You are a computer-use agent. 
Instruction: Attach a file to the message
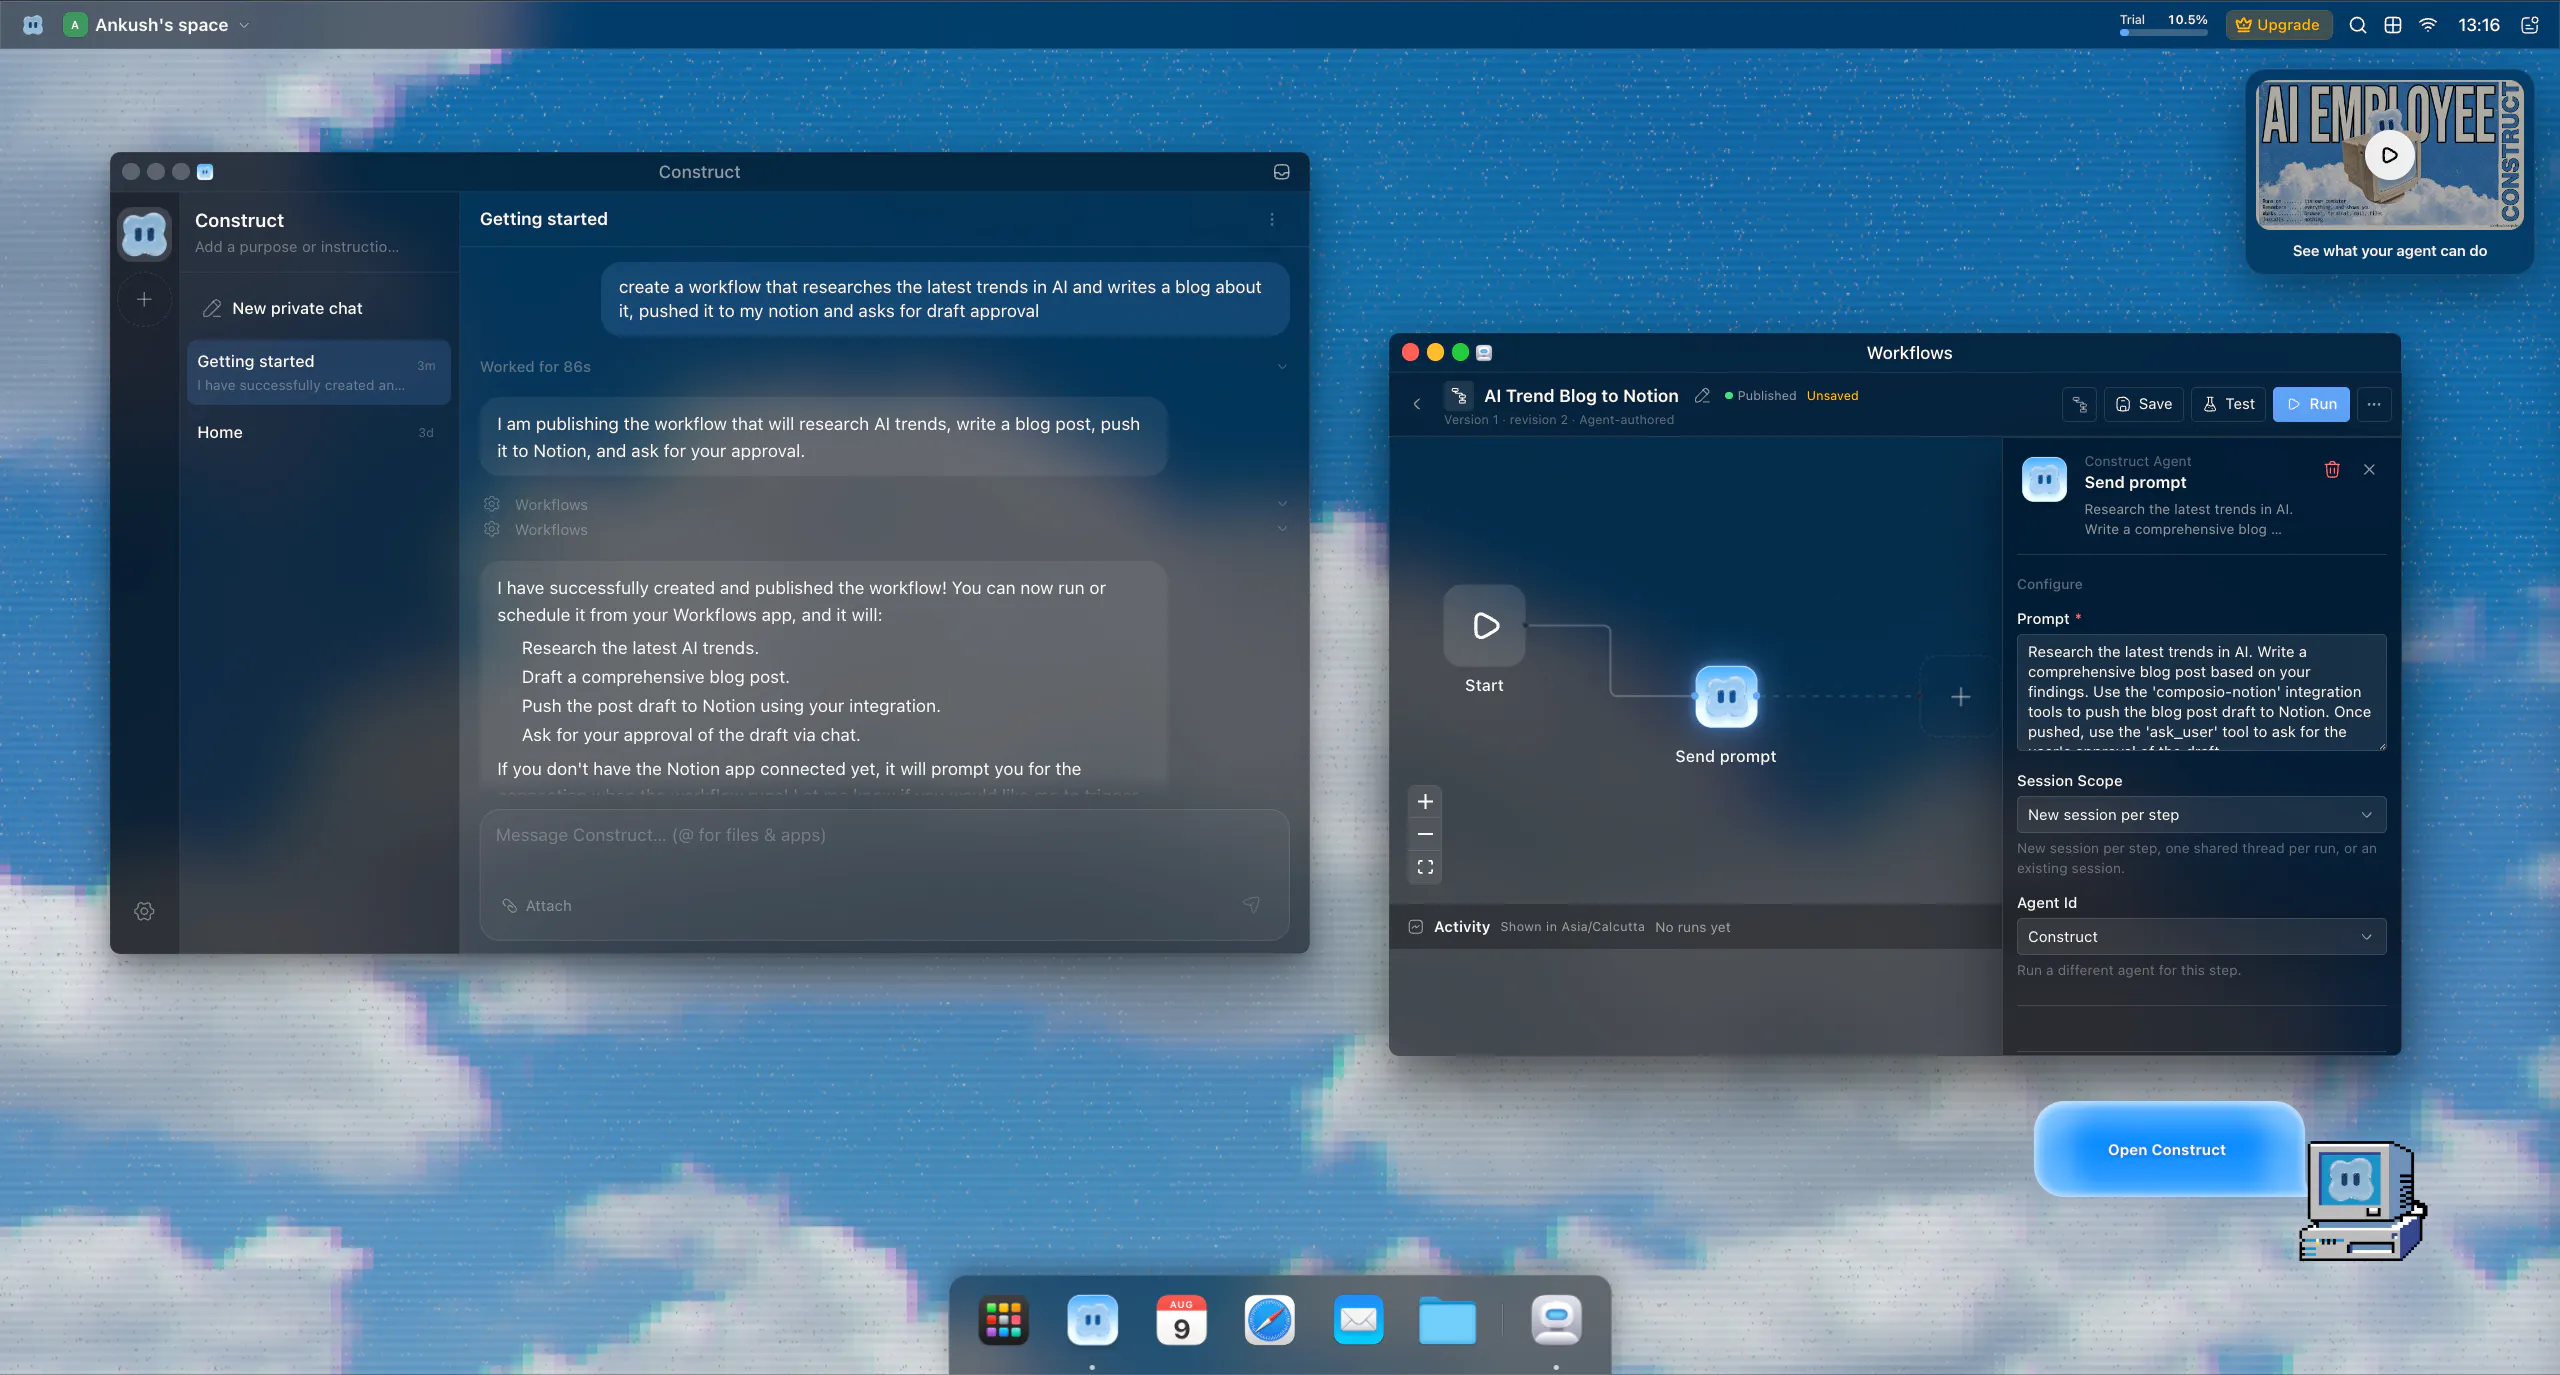coord(537,905)
